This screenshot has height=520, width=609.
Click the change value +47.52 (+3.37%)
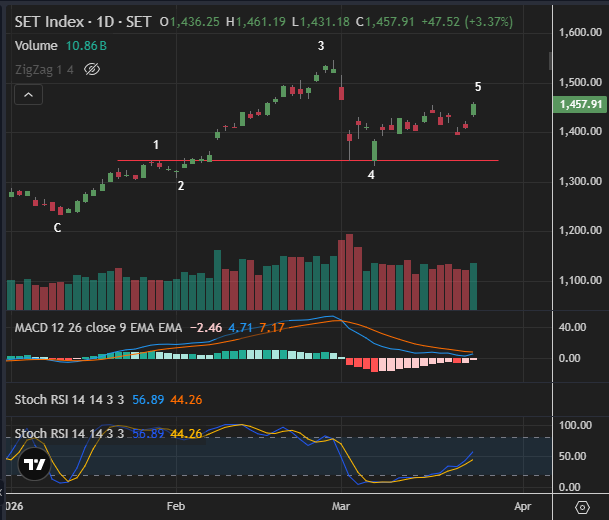pyautogui.click(x=467, y=22)
